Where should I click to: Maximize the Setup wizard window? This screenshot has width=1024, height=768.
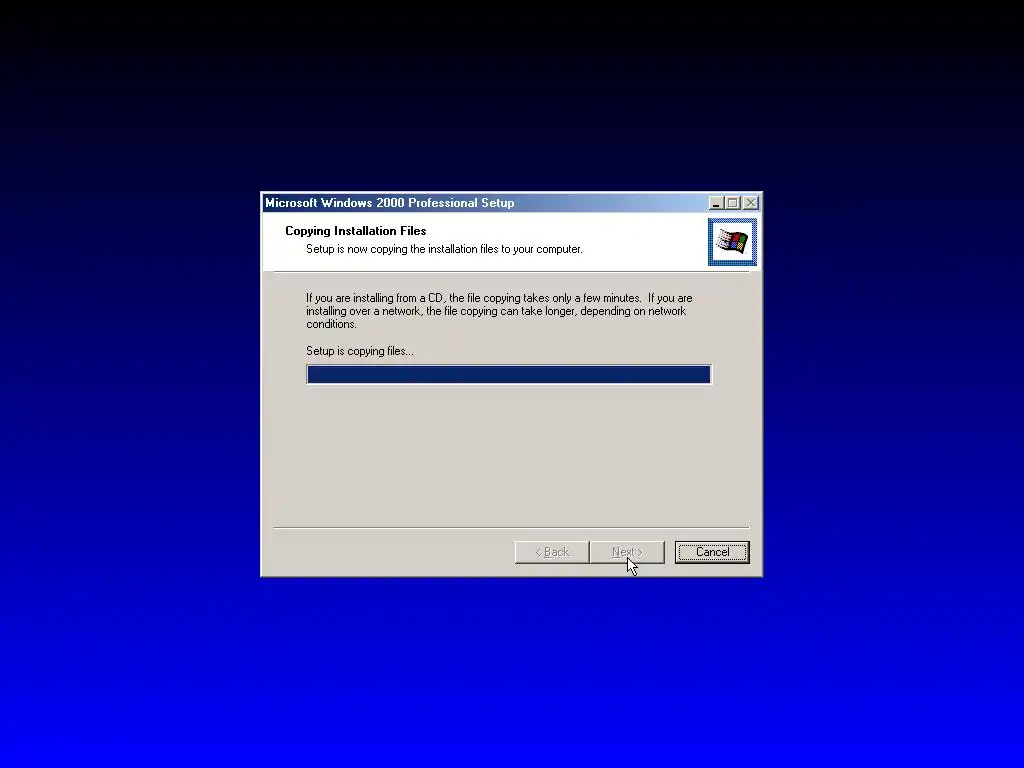pyautogui.click(x=733, y=203)
